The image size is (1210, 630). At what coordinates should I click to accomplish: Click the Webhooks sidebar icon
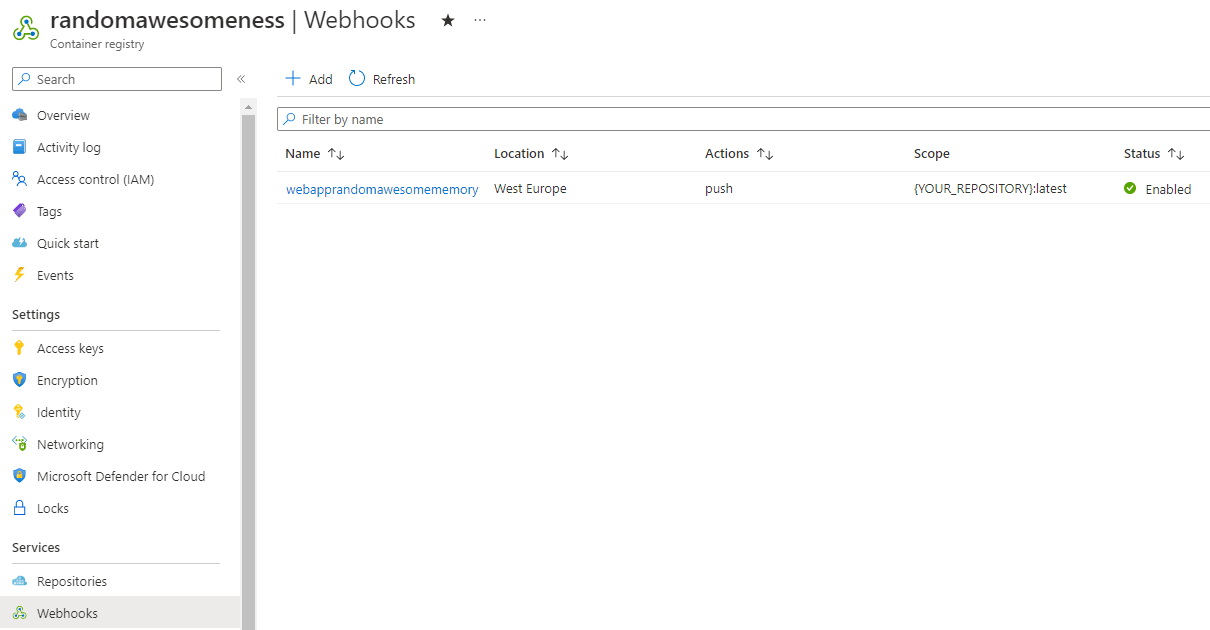(19, 613)
